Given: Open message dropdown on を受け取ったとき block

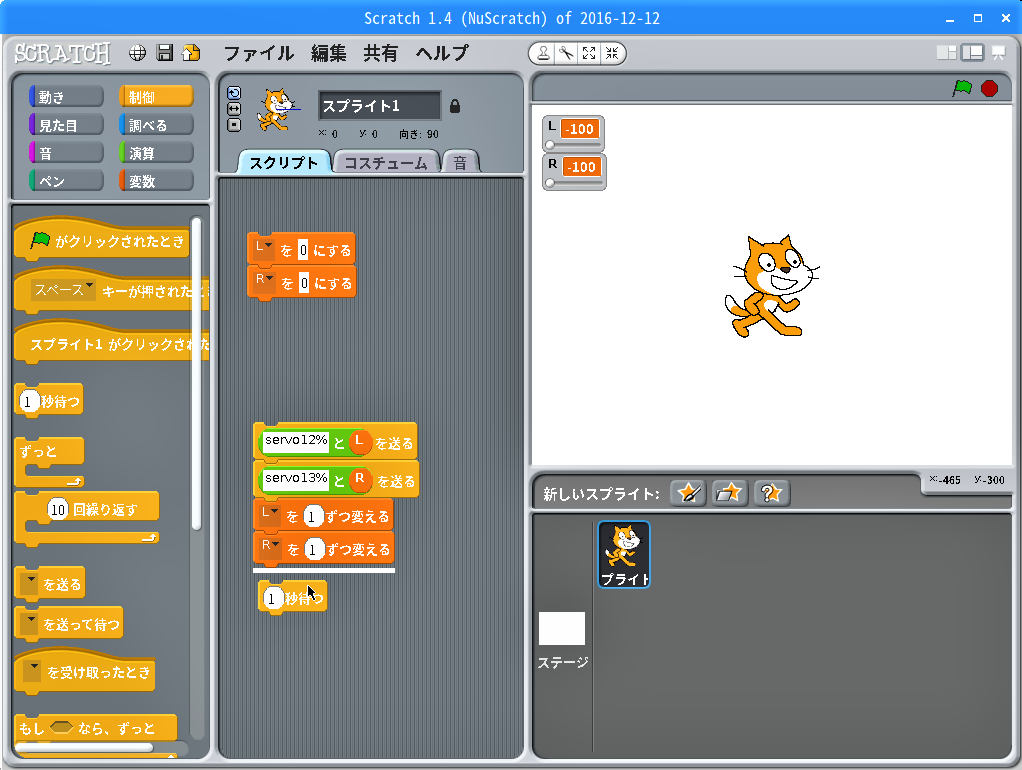Looking at the screenshot, I should point(32,672).
